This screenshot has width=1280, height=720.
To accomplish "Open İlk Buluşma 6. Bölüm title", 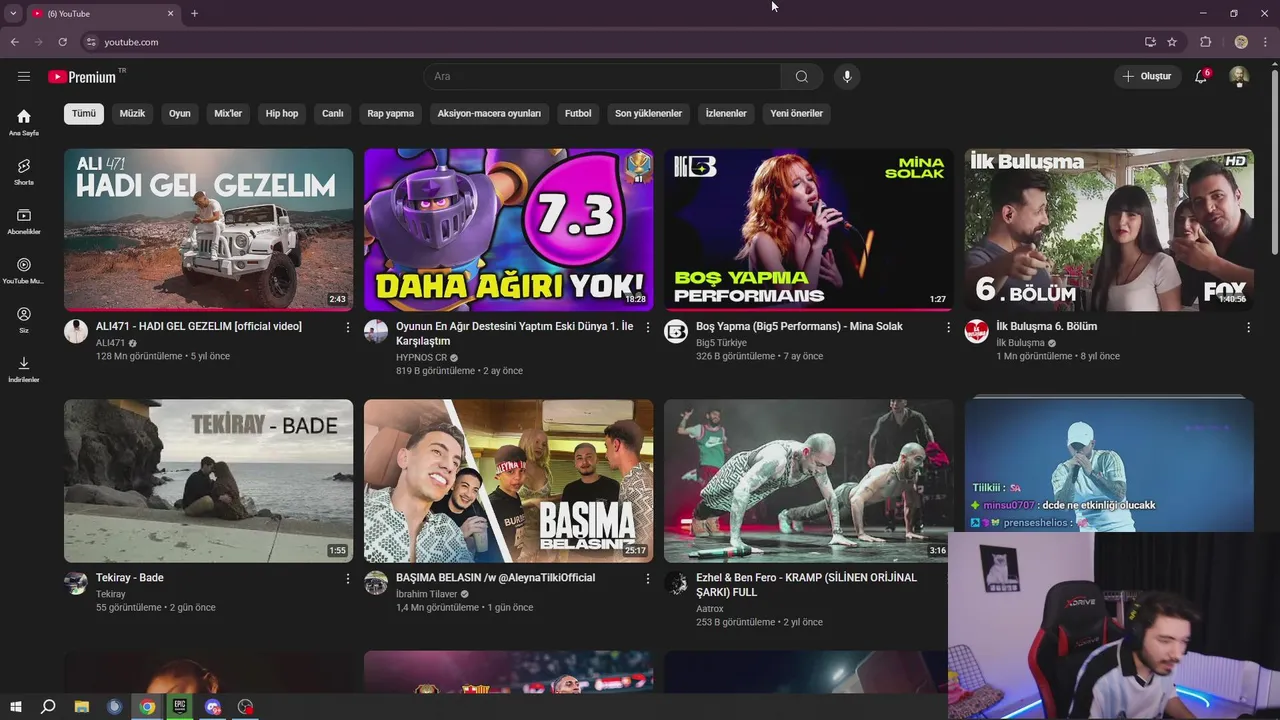I will (1046, 326).
